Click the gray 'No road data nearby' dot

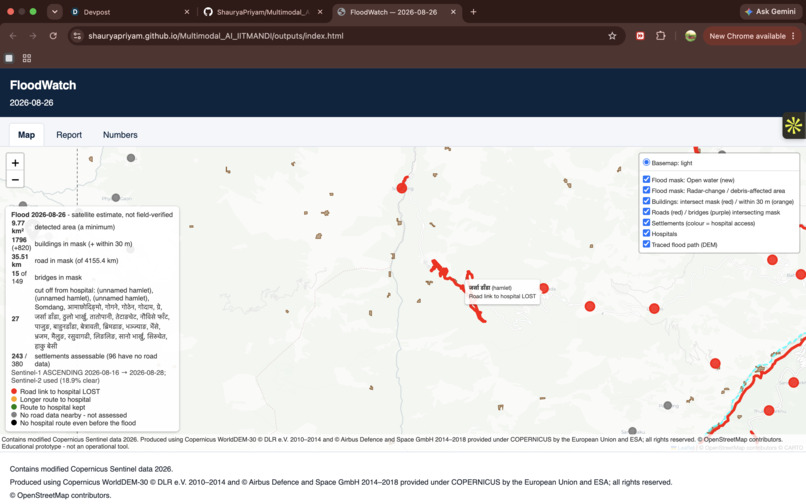click(14, 415)
